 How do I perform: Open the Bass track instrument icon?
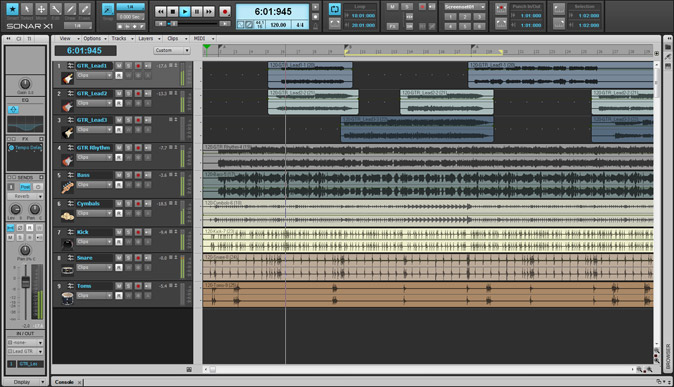pyautogui.click(x=67, y=187)
